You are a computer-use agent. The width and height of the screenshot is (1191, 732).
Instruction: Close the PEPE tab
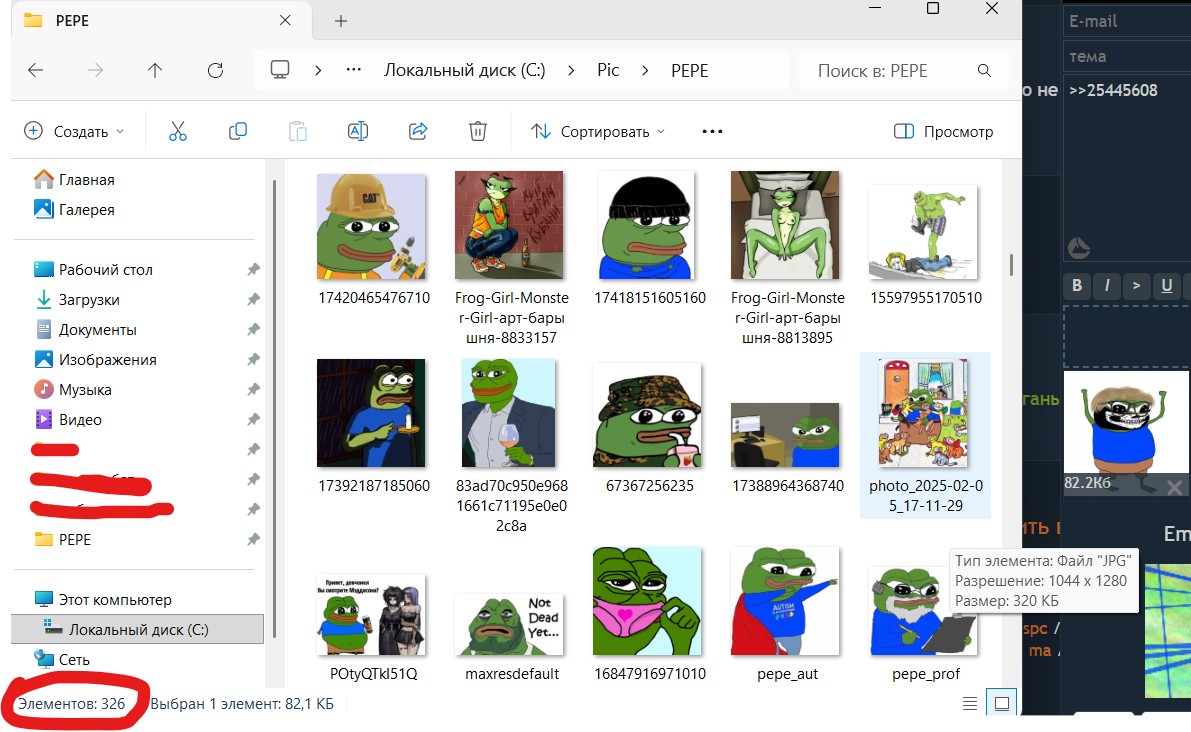pos(285,21)
